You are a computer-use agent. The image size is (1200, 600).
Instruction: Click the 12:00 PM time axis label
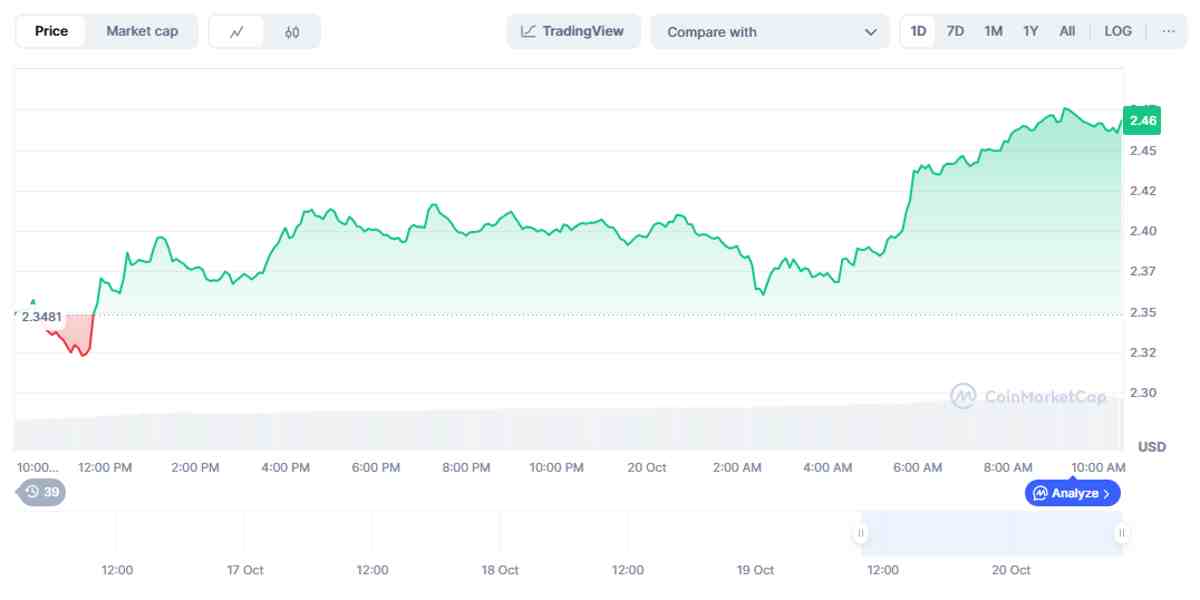(104, 468)
